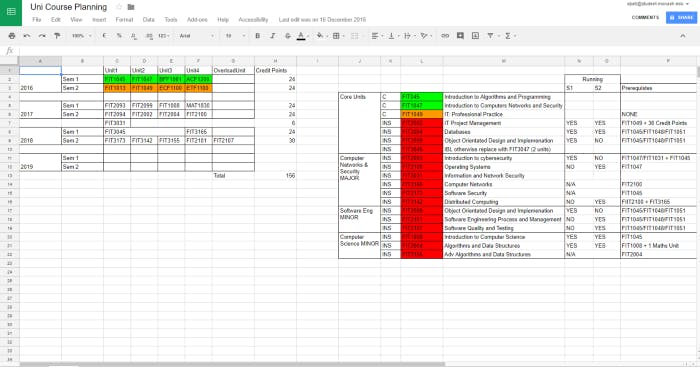Insert a comment via toolbar icon
This screenshot has height=367, width=700.
(x=460, y=36)
